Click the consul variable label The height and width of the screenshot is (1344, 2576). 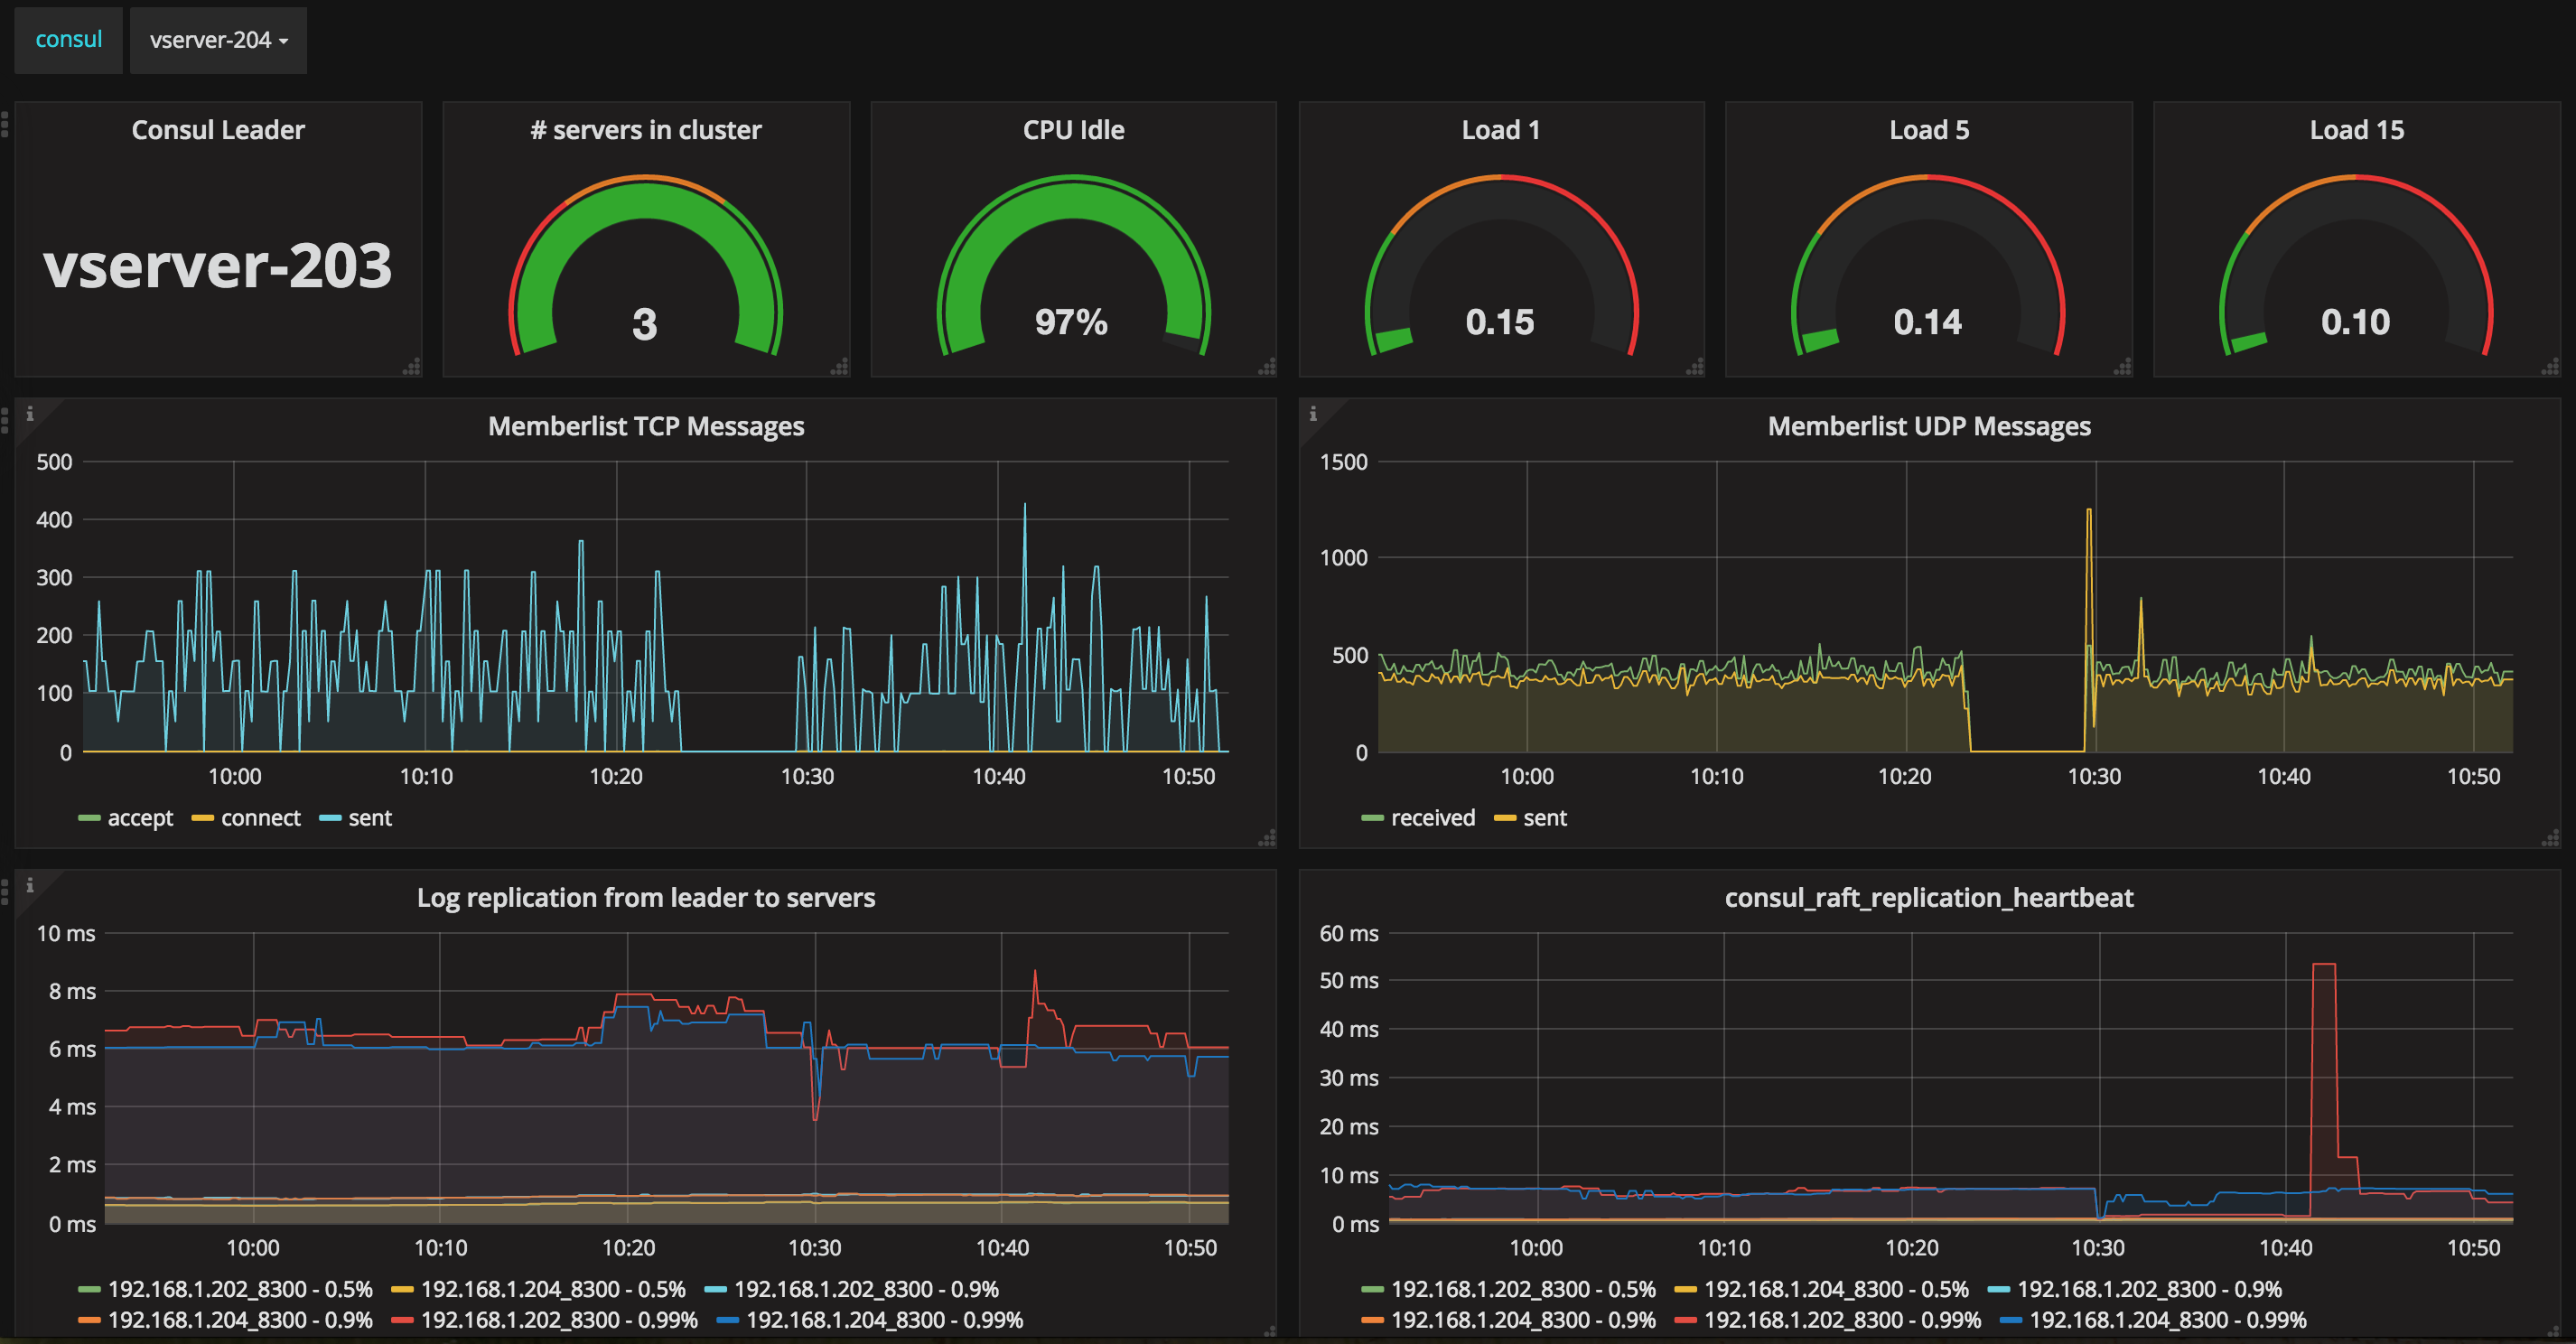(68, 40)
